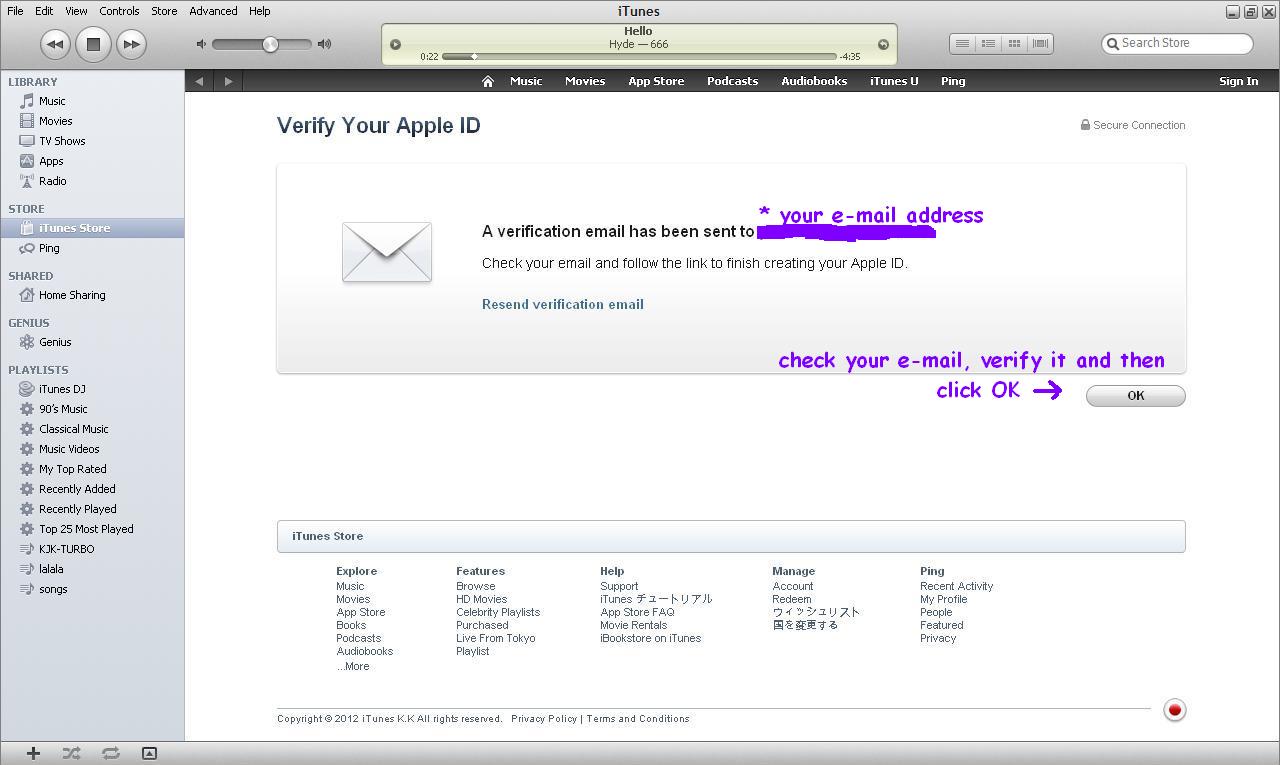Switch to album list view icon
Screen dimensions: 1282x765
coord(988,43)
